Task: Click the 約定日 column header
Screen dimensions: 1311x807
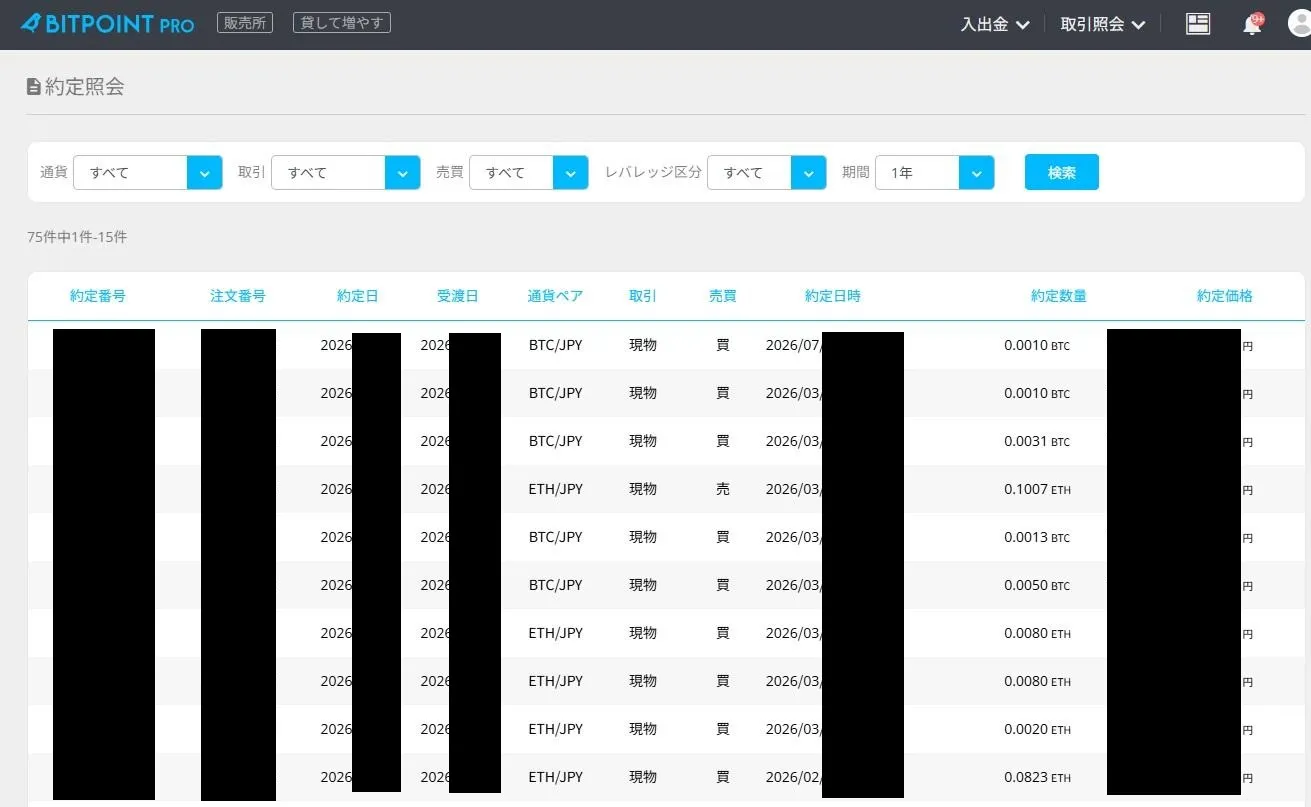Action: click(358, 296)
